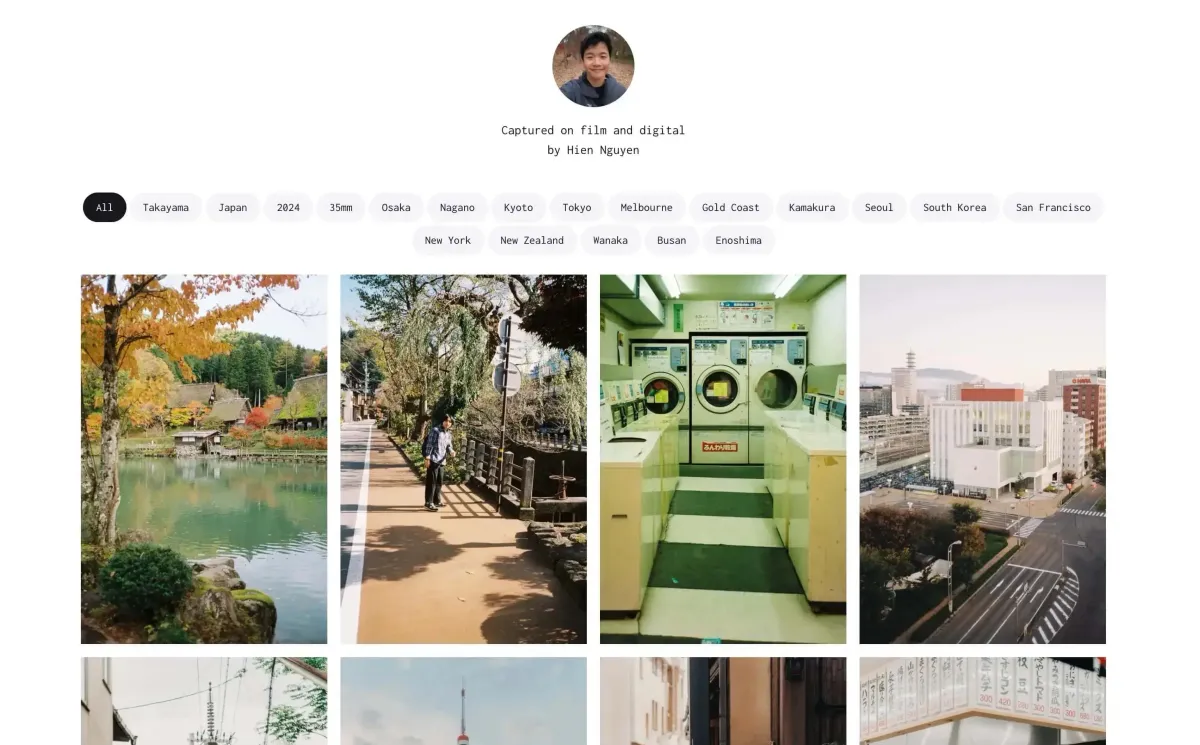The height and width of the screenshot is (745, 1200).
Task: Filter photos by Takayama tag
Action: [166, 207]
